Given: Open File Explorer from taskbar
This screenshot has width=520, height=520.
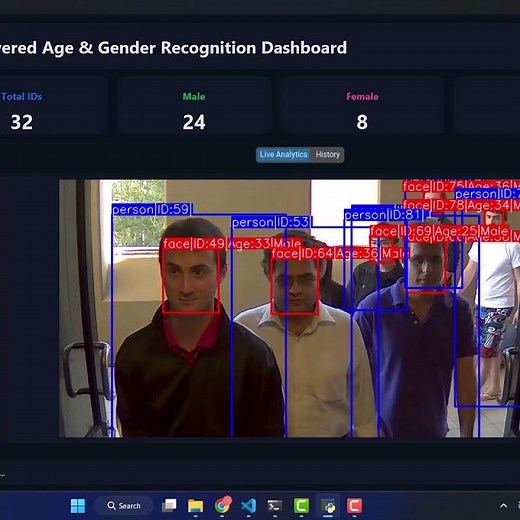Looking at the screenshot, I should tap(196, 506).
